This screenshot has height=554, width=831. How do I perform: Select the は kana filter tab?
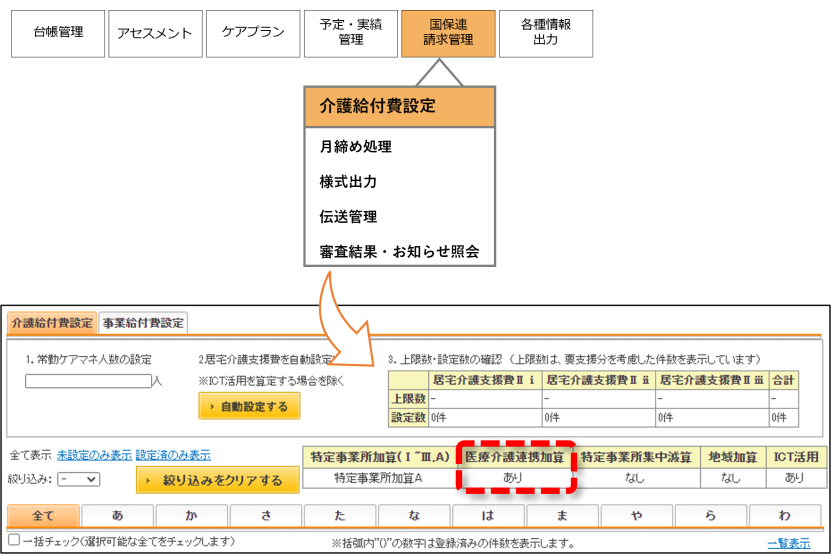[488, 515]
